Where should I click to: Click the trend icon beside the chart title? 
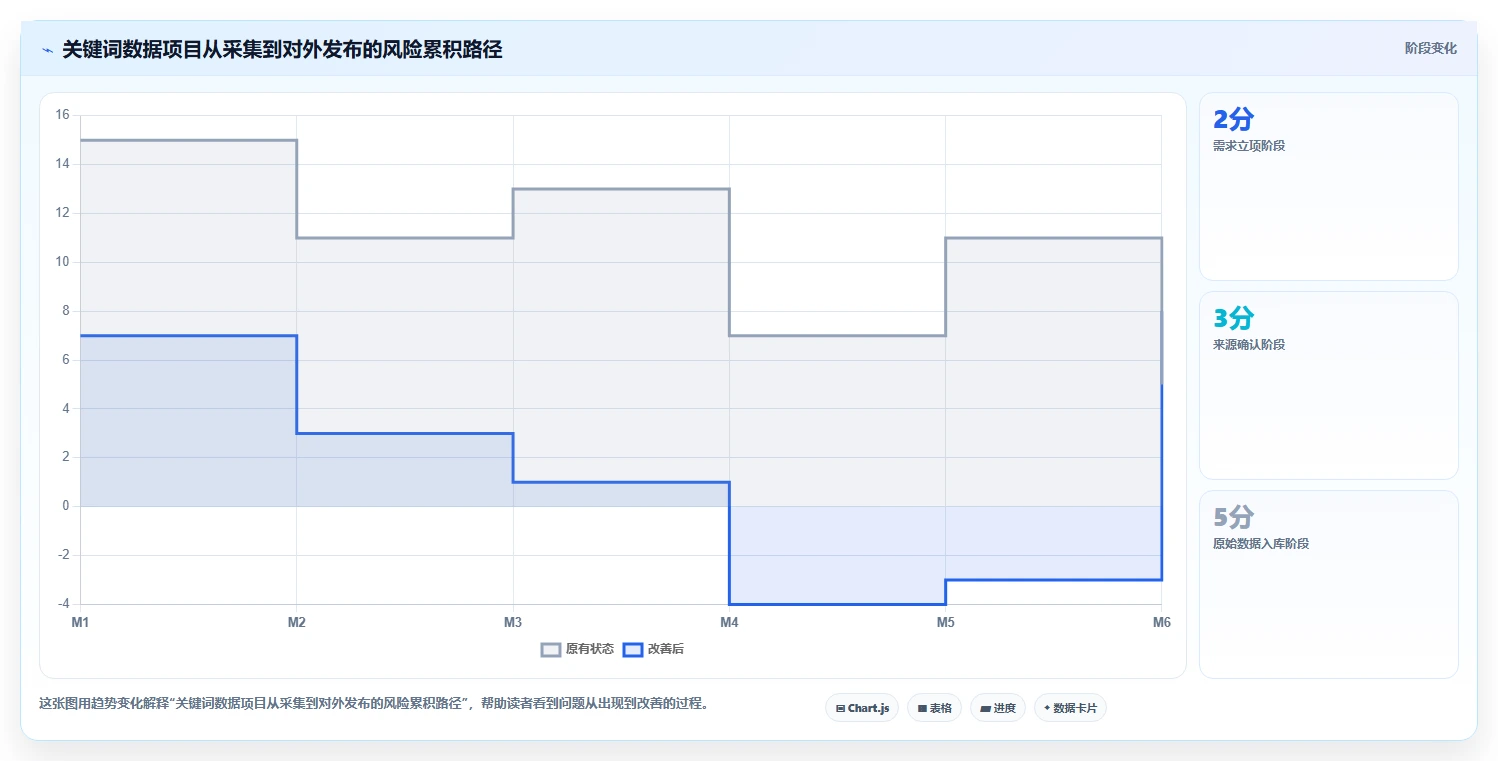47,50
